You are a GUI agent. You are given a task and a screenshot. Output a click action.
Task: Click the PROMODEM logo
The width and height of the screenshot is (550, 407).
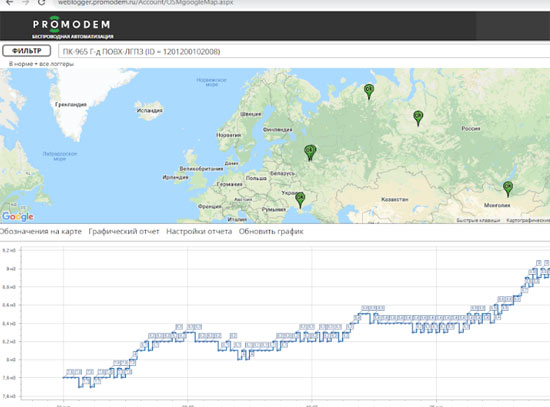72,24
